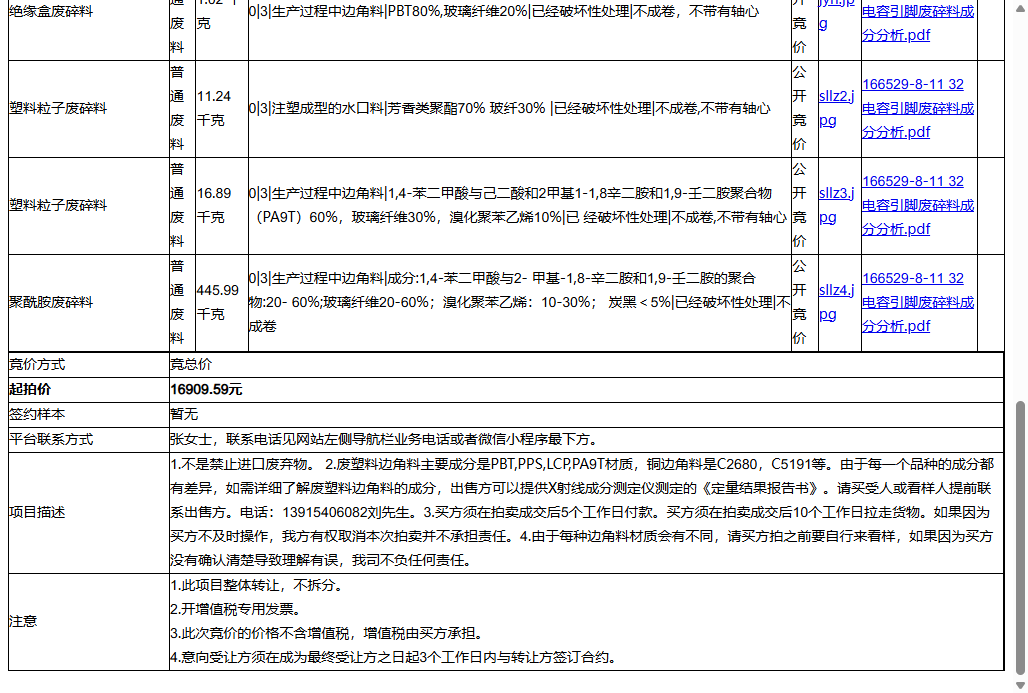Screen dimensions: 1028x693
Task: Click the 起拍价 label cell
Action: pyautogui.click(x=89, y=389)
